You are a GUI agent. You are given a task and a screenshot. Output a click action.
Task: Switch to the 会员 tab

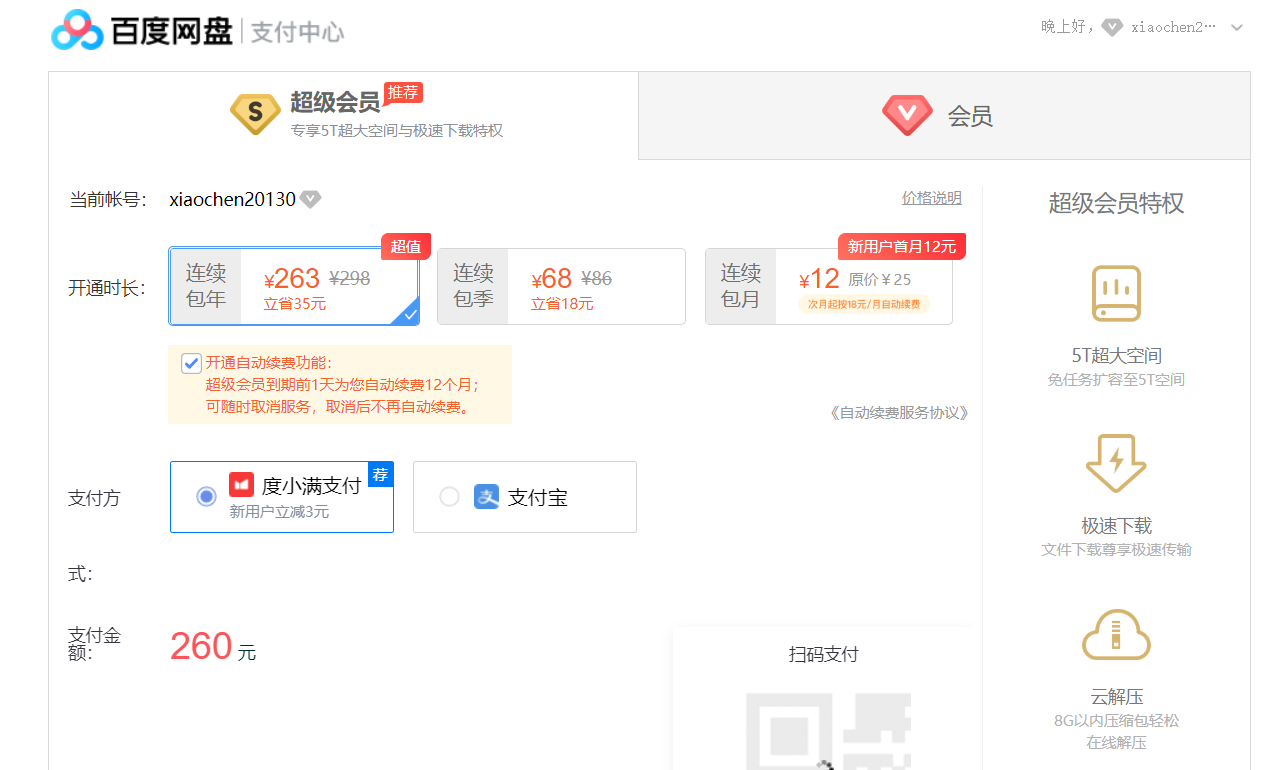pyautogui.click(x=944, y=115)
